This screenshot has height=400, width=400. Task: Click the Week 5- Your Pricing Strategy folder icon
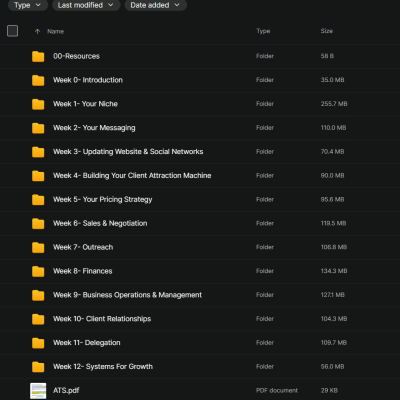pos(38,200)
